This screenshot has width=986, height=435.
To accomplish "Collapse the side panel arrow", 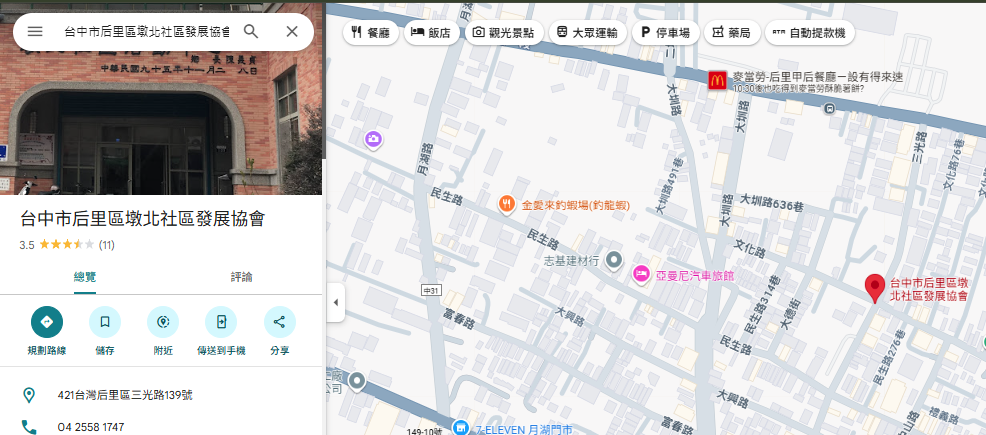I will [335, 302].
